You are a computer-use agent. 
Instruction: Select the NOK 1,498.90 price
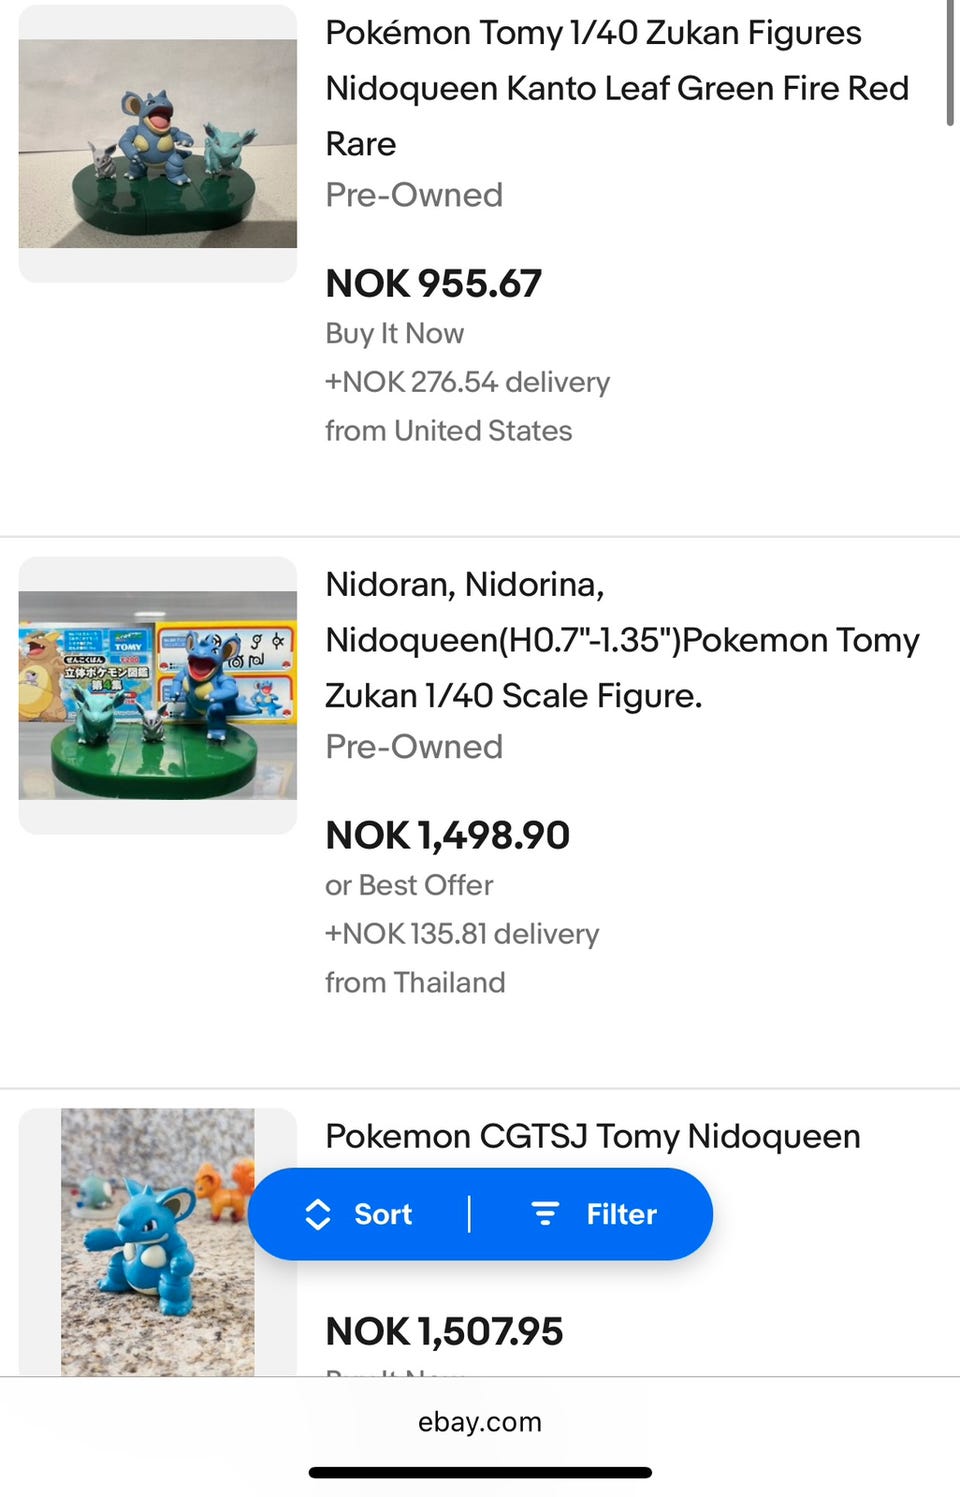pos(447,835)
